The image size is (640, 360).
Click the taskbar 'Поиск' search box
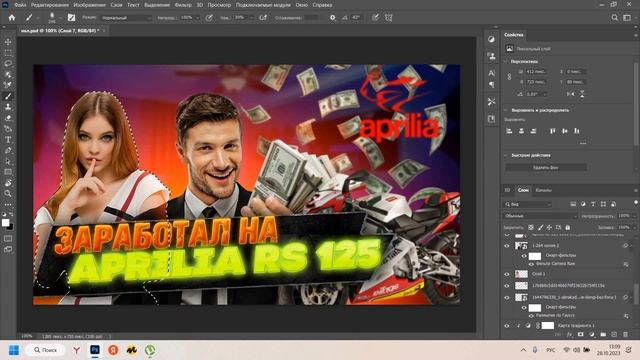click(46, 350)
